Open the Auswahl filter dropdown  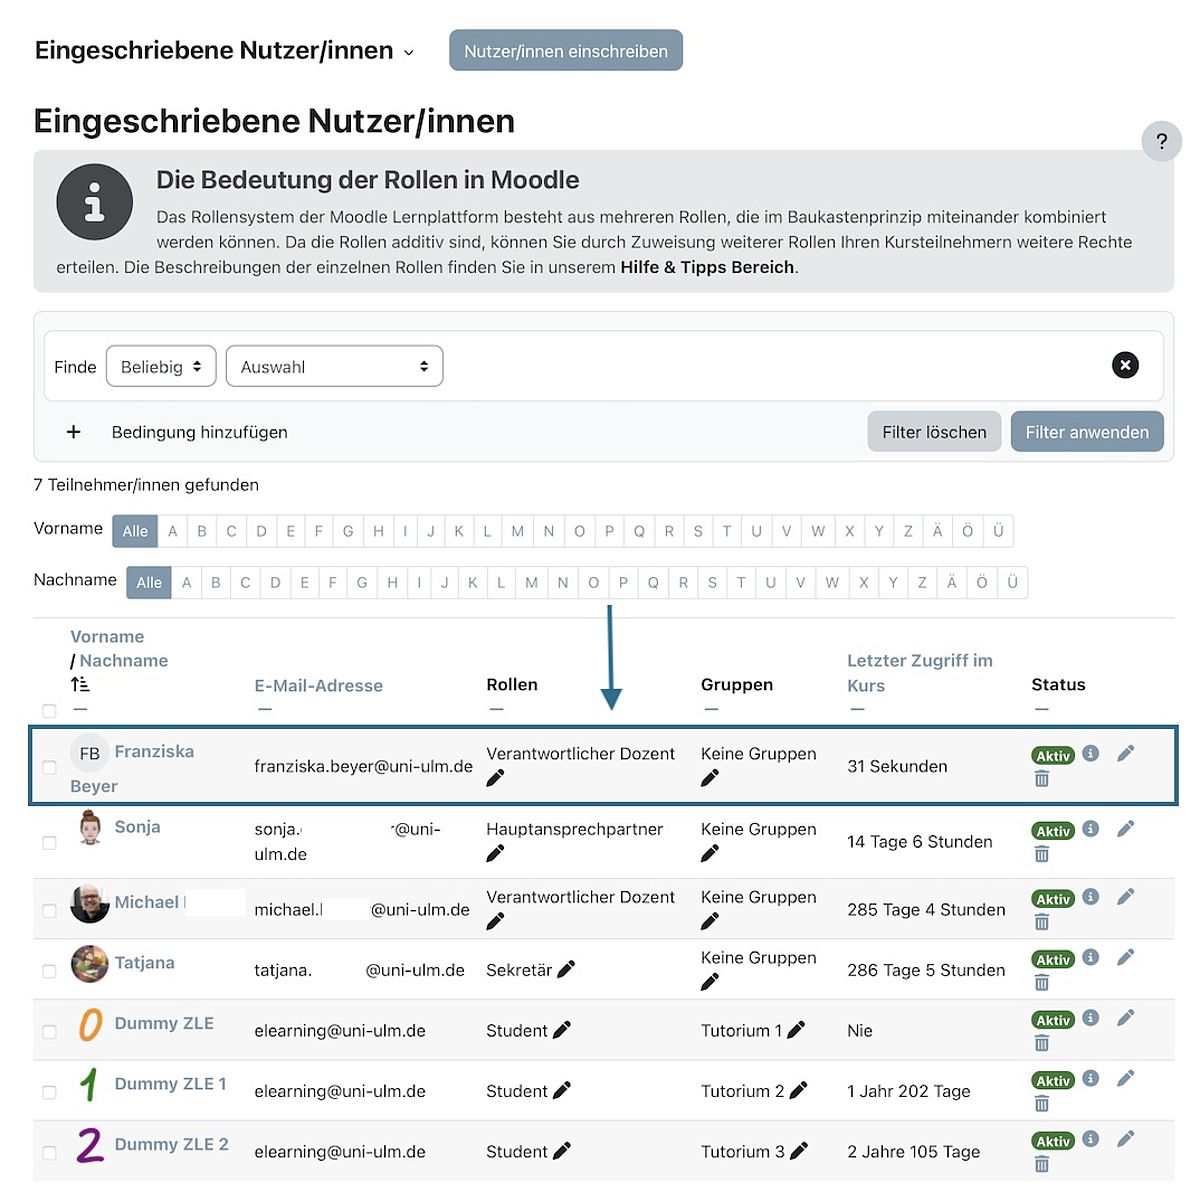(x=335, y=367)
